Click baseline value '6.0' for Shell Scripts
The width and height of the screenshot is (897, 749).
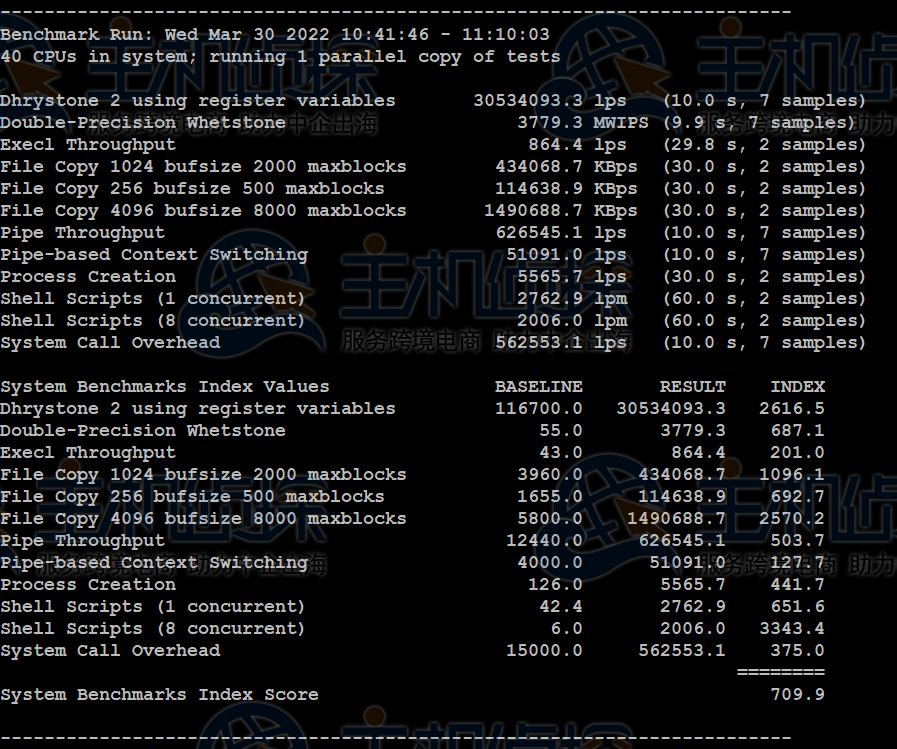click(x=566, y=629)
